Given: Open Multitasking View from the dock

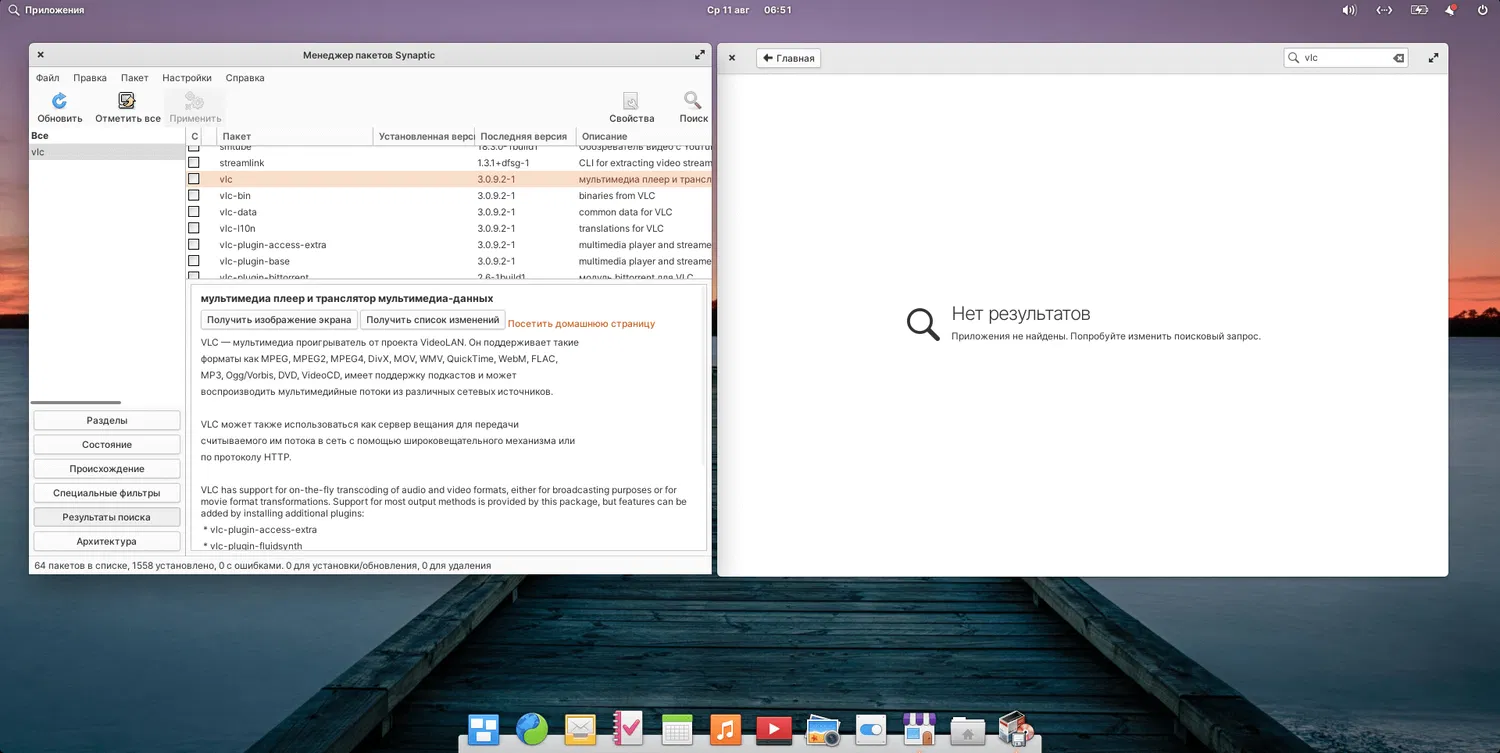Looking at the screenshot, I should tap(484, 730).
